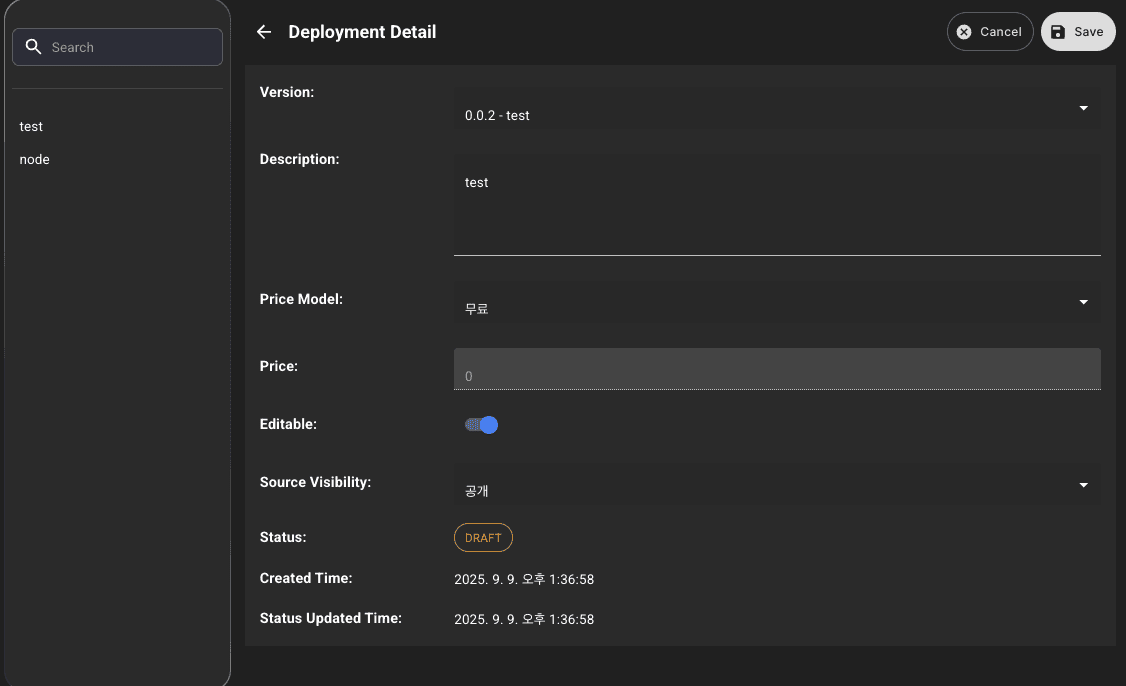Click the Created Time value 2025. 9. 9.
This screenshot has height=686, width=1126.
point(524,579)
